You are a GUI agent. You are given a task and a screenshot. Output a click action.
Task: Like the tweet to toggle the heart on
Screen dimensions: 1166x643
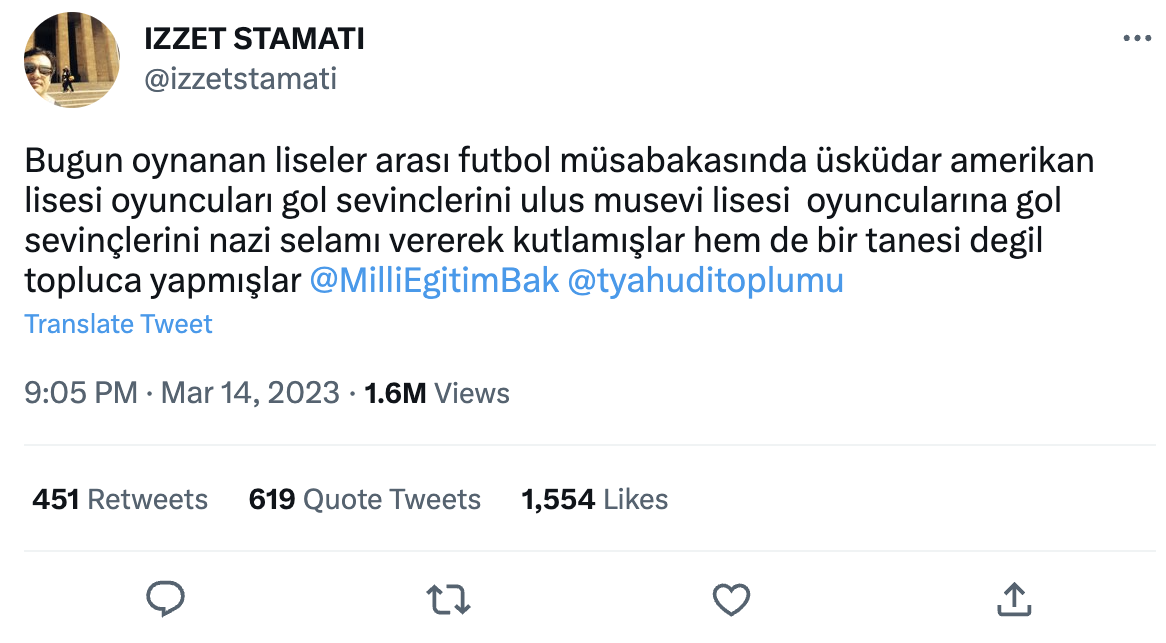(x=731, y=597)
